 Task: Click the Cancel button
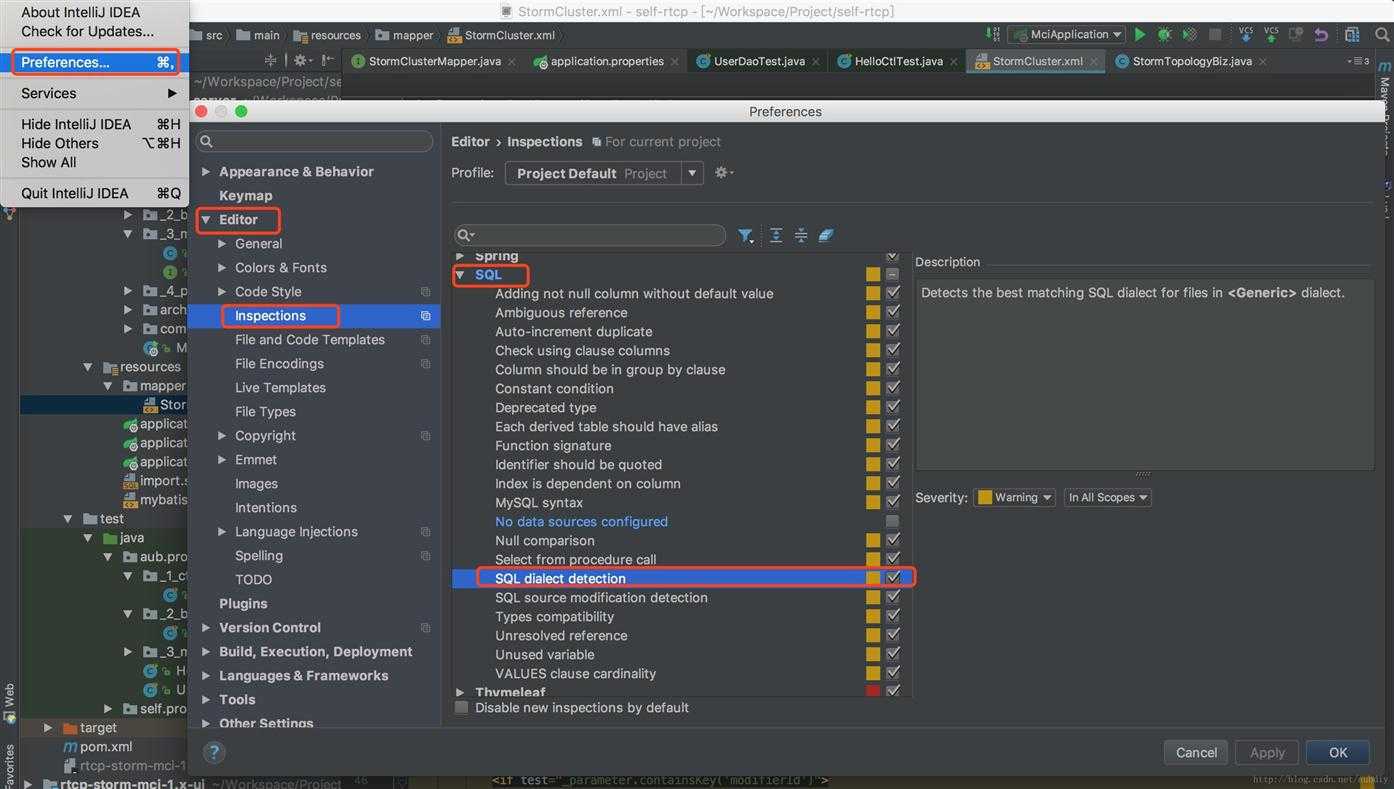pyautogui.click(x=1196, y=752)
